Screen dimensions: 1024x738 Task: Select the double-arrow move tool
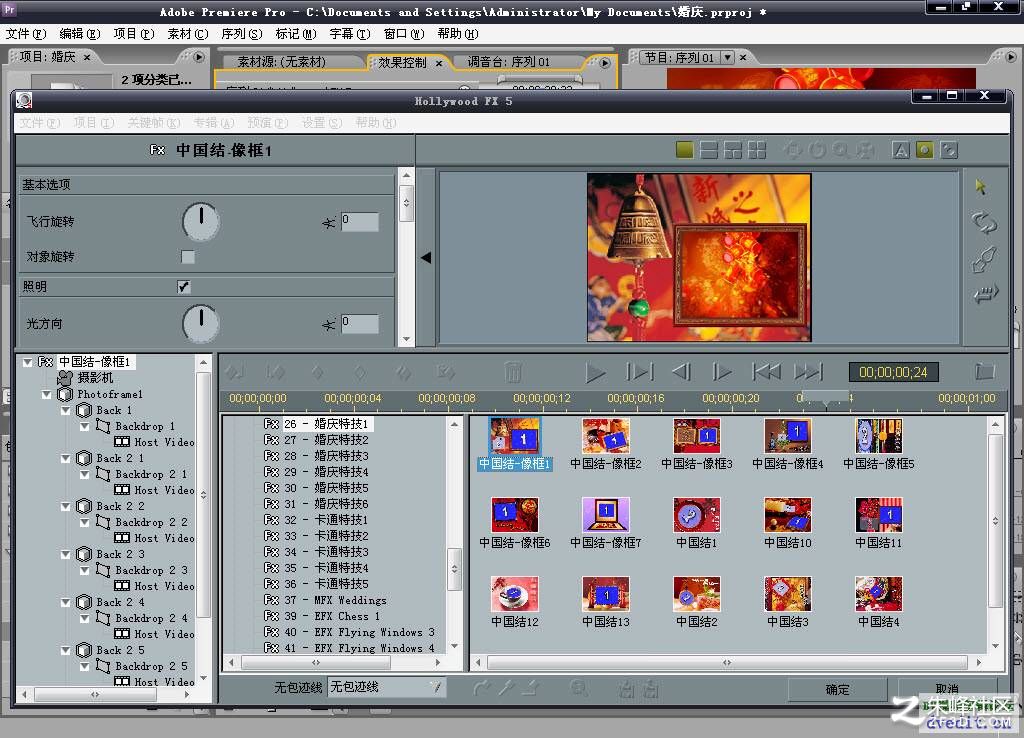click(x=985, y=294)
